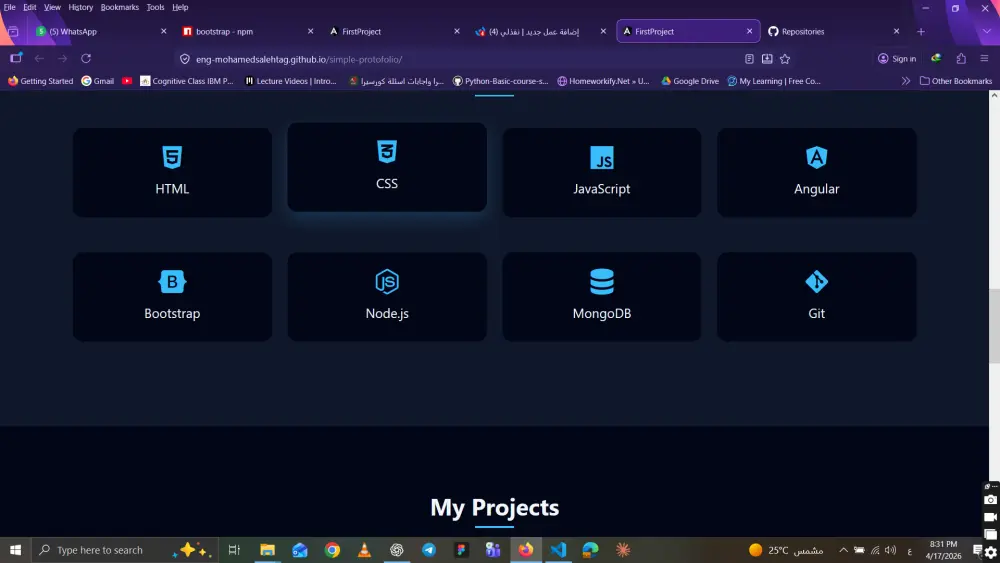Screen dimensions: 1000x563
Task: Reload the current page
Action: pyautogui.click(x=86, y=59)
